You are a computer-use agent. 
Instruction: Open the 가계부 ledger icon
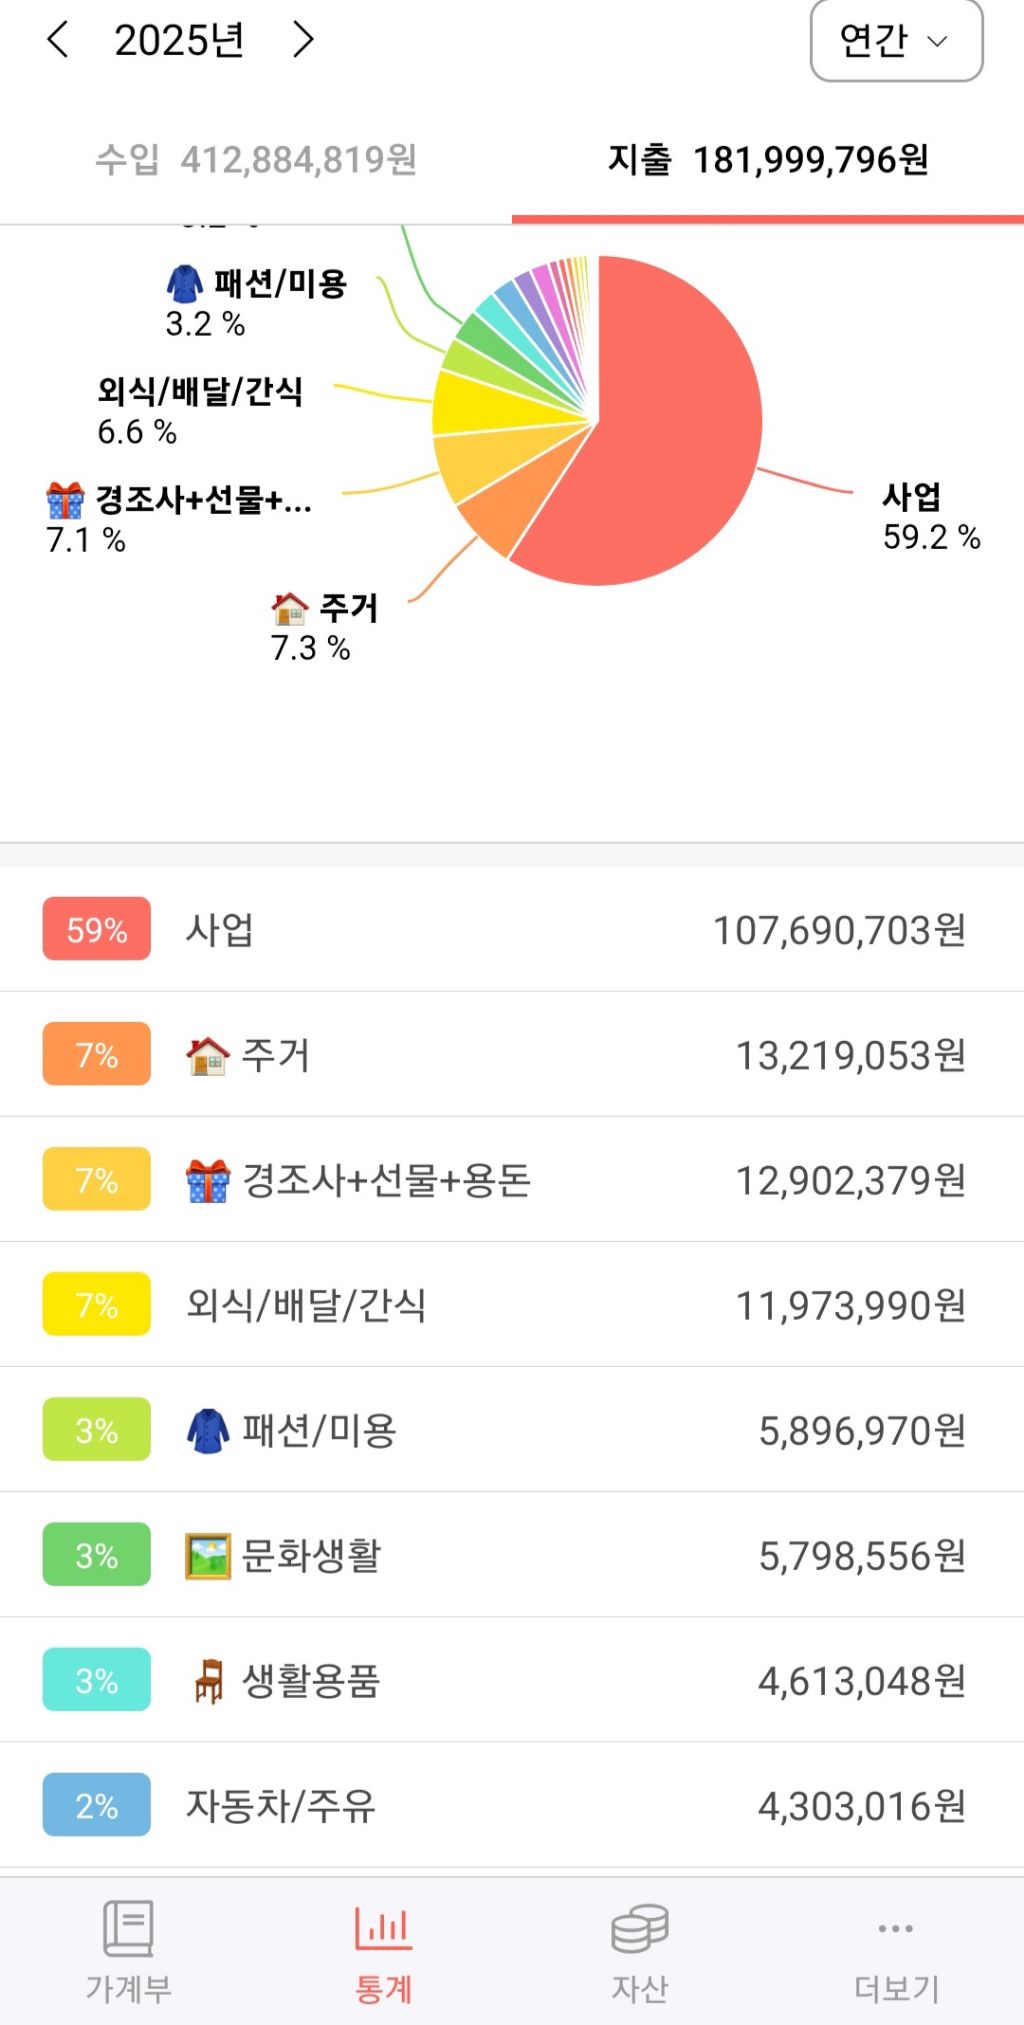(x=128, y=1929)
